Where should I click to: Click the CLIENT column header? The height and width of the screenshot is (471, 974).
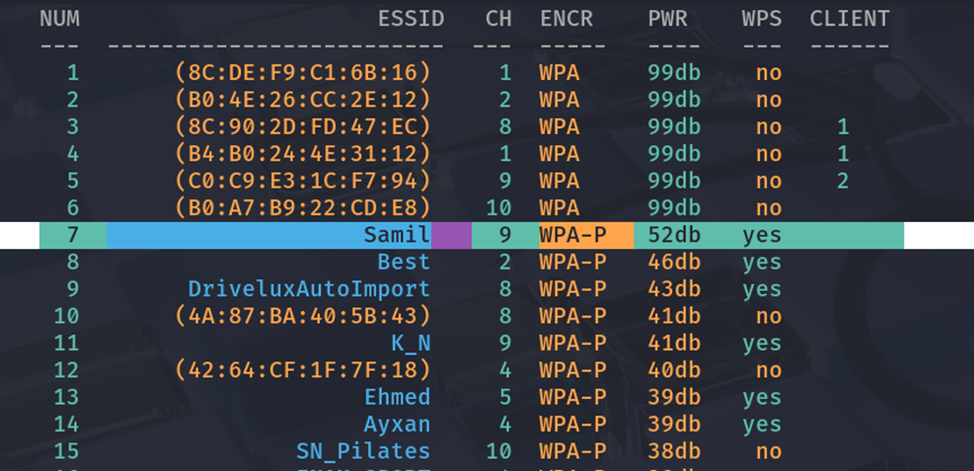(849, 19)
